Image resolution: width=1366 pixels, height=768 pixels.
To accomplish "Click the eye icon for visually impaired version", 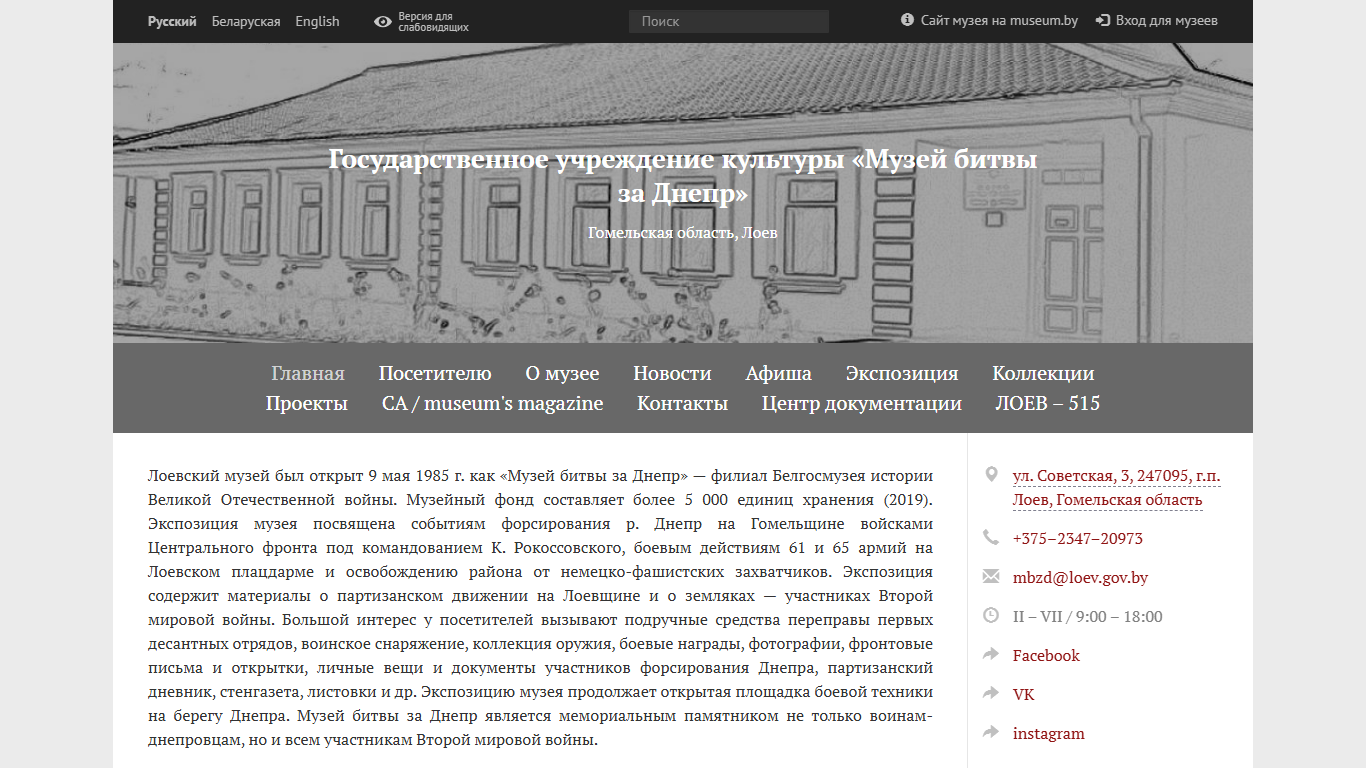I will (382, 21).
